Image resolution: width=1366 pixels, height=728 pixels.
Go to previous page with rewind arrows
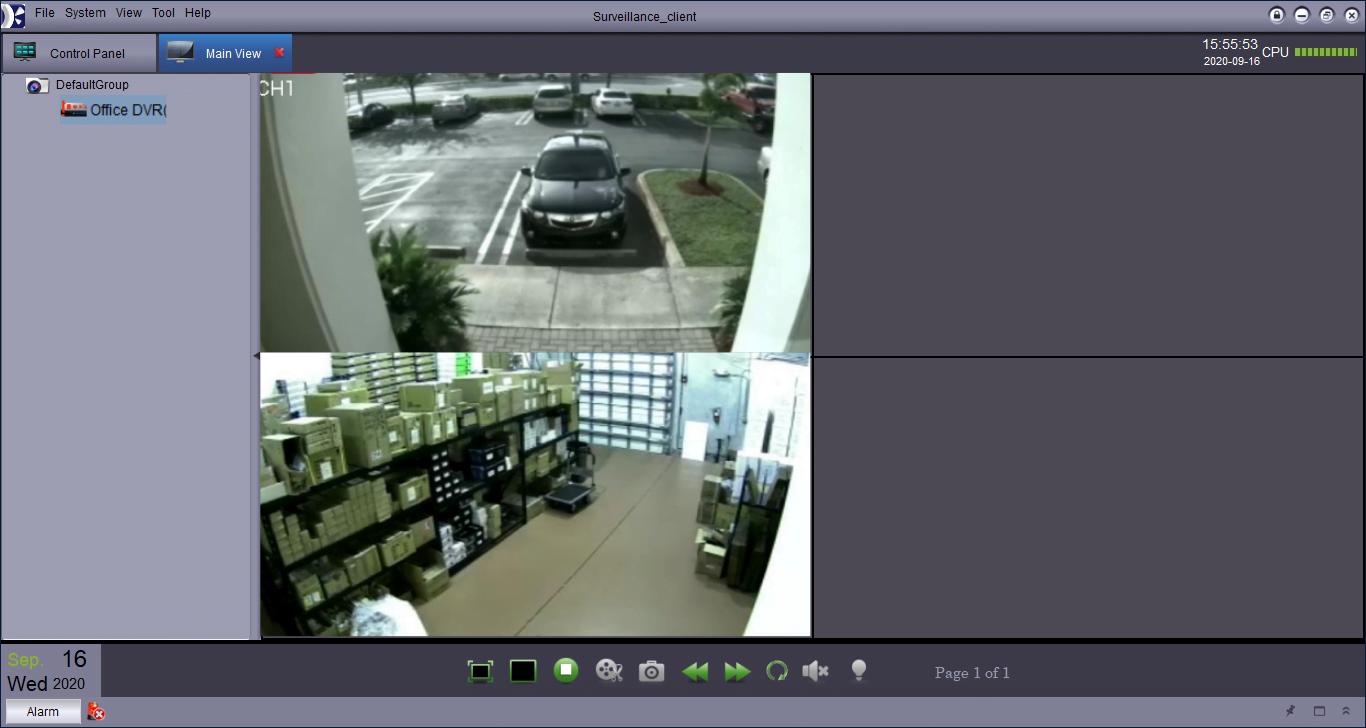[695, 672]
